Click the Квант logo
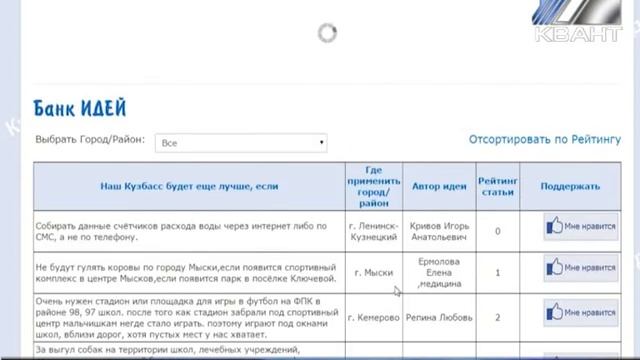Viewport: 640px width, 360px height. coord(578,21)
